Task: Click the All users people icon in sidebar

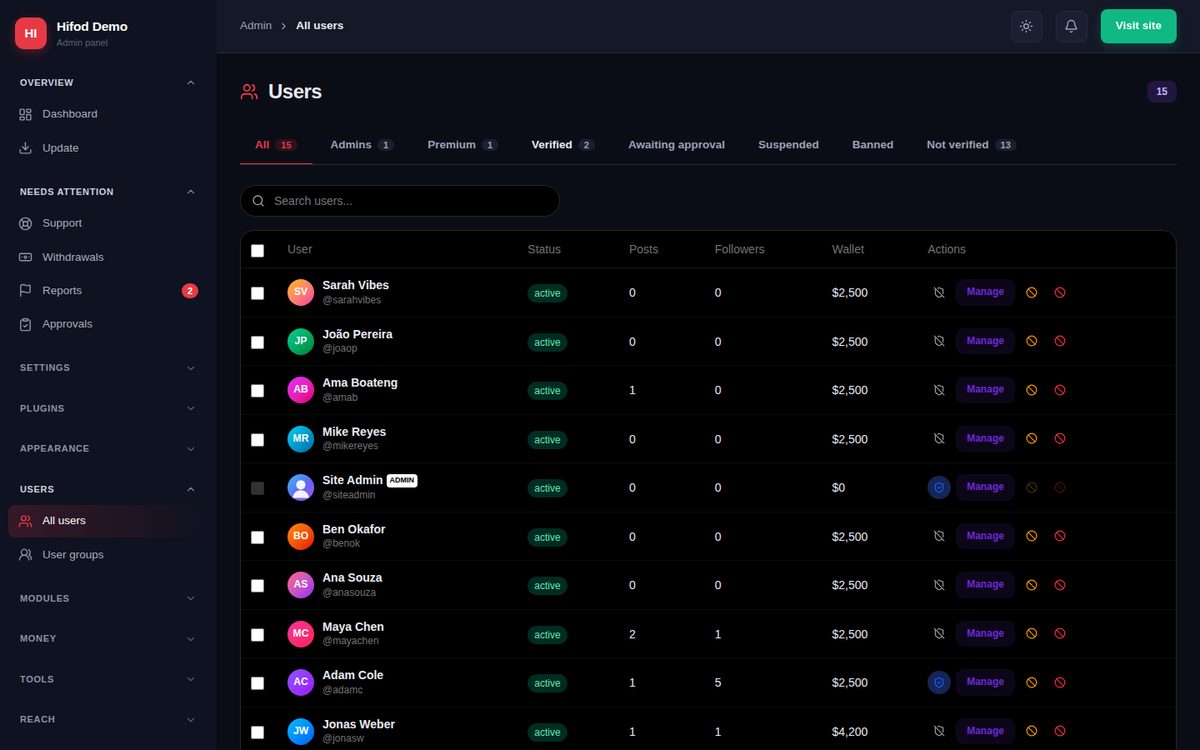Action: (26, 521)
